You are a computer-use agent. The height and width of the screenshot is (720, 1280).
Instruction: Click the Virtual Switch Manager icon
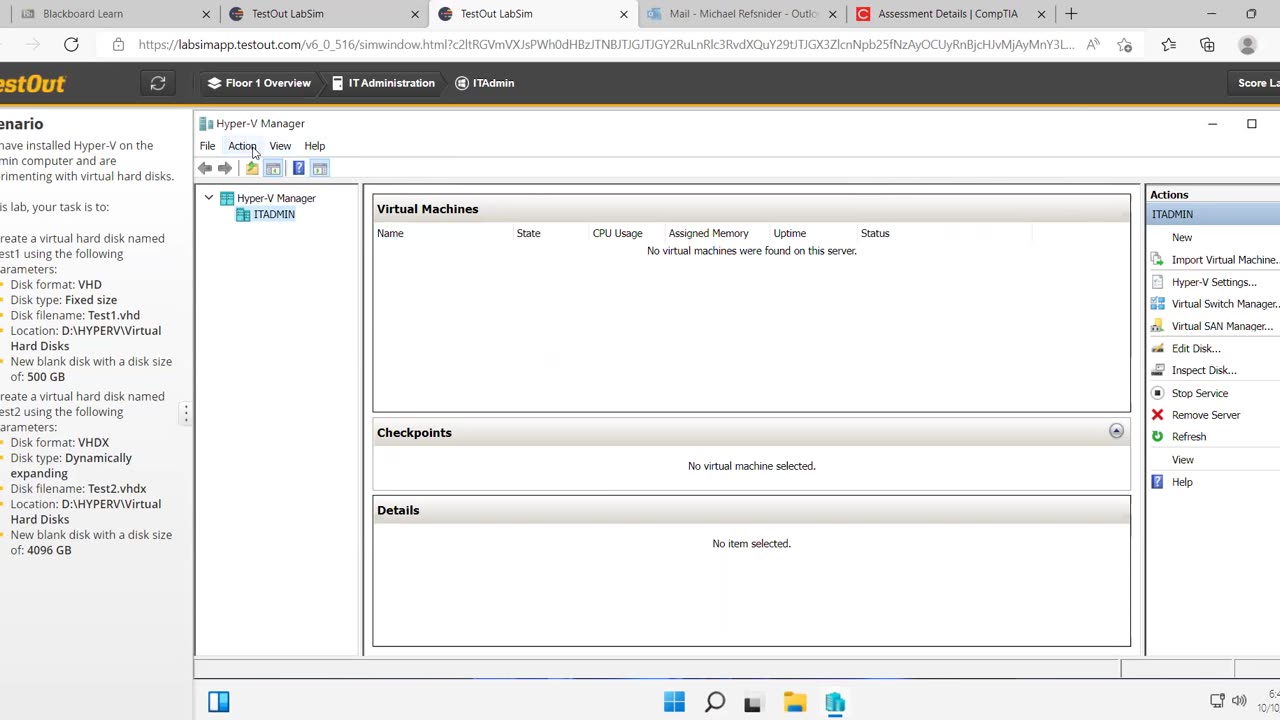(x=1157, y=304)
